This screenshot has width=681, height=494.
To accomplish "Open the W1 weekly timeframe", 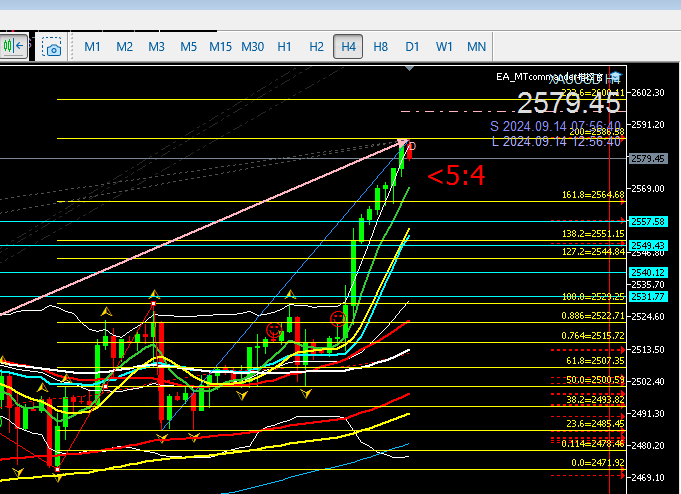I will click(444, 46).
